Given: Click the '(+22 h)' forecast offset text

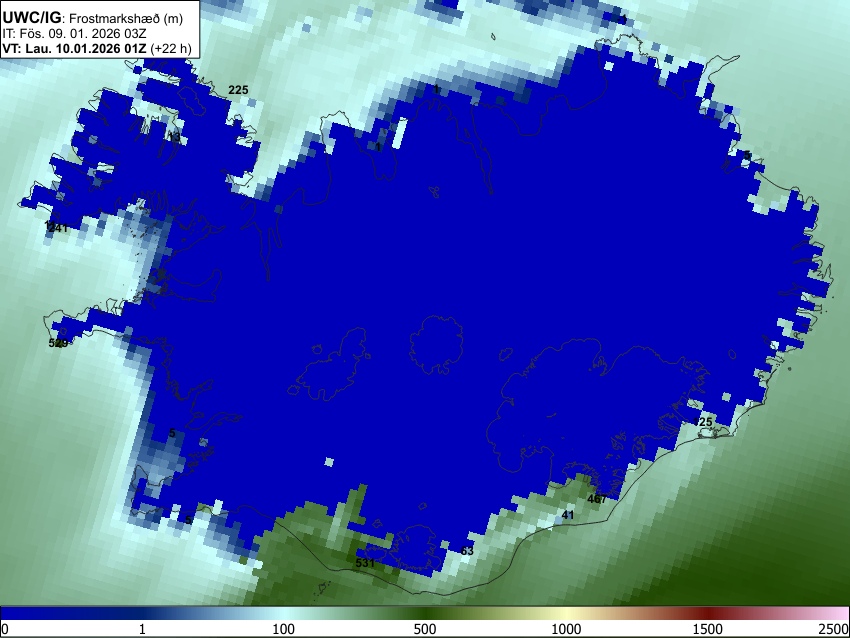Looking at the screenshot, I should 171,48.
